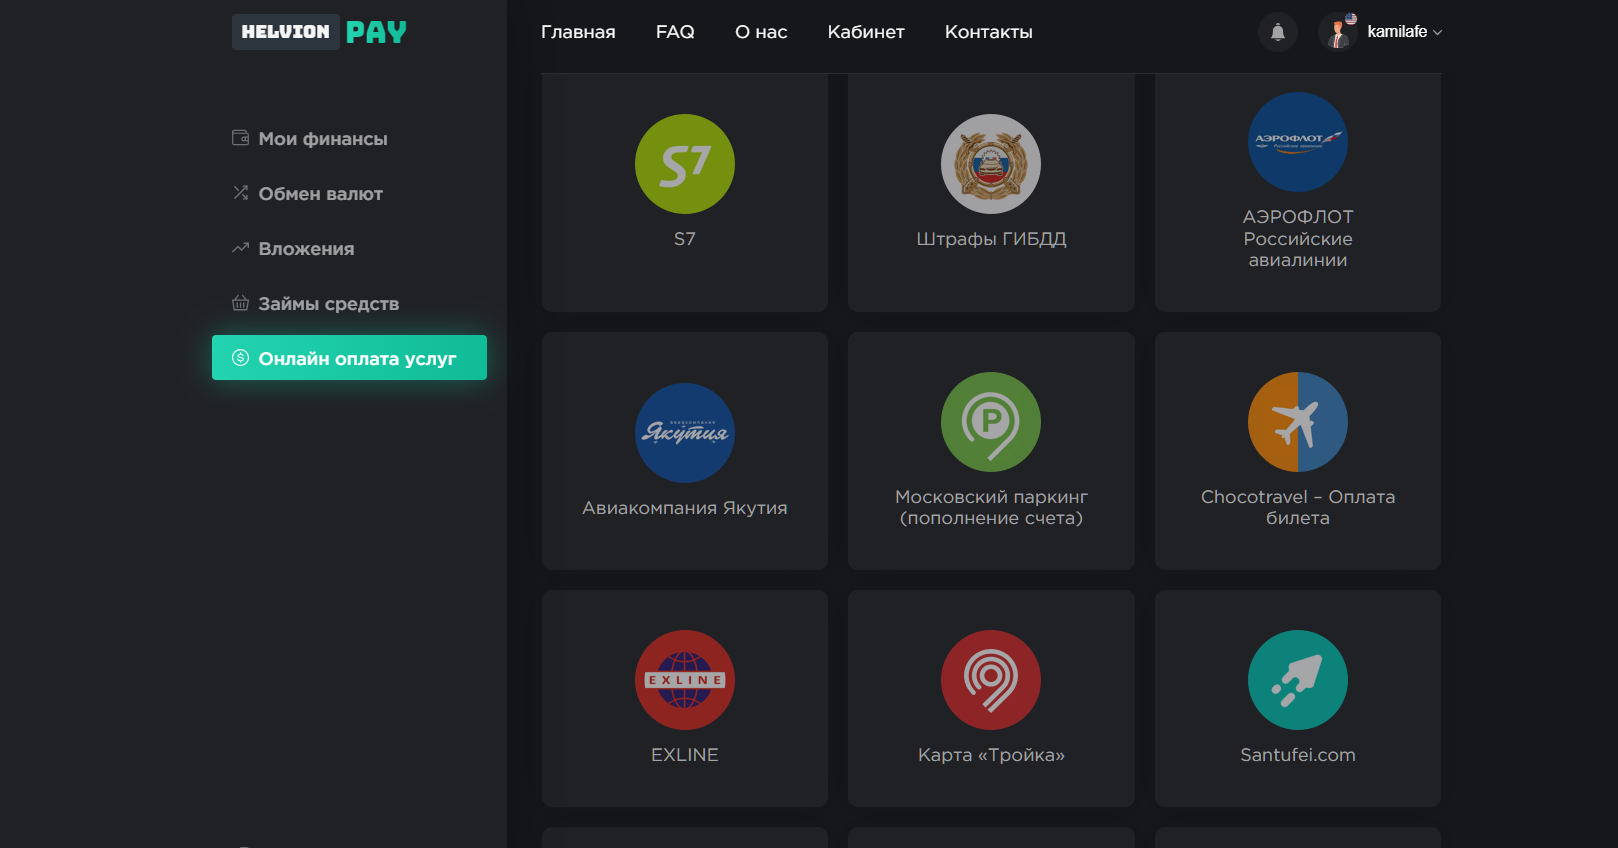Open the notifications bell icon
This screenshot has height=848, width=1618.
1278,32
